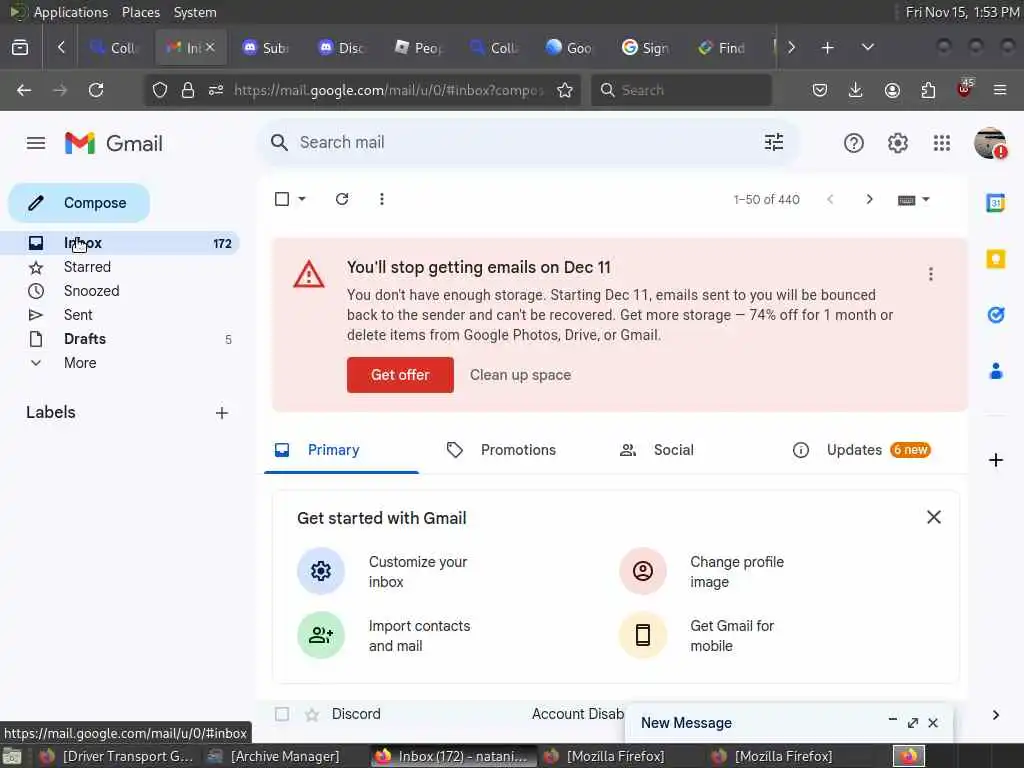Open Google apps grid
The height and width of the screenshot is (768, 1024).
tap(942, 143)
